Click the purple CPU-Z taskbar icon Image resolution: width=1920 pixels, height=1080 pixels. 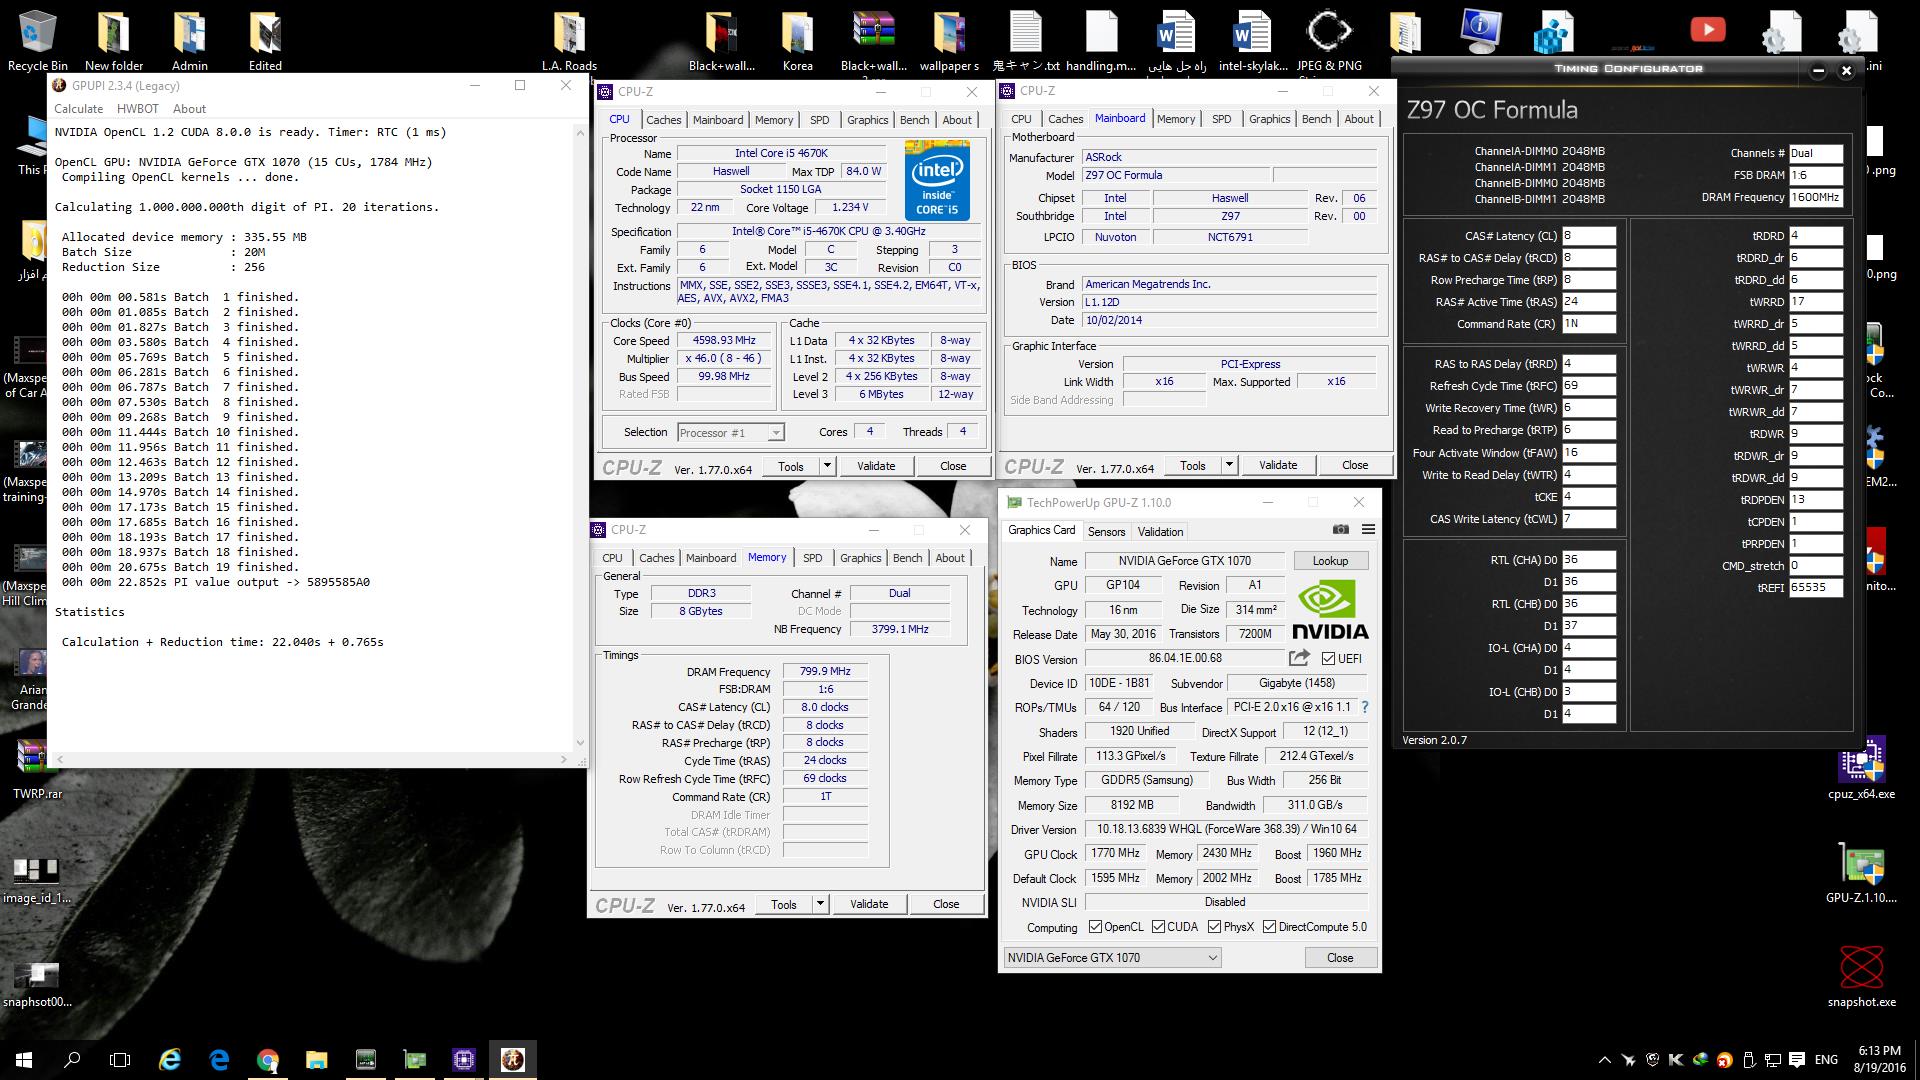click(x=464, y=1059)
